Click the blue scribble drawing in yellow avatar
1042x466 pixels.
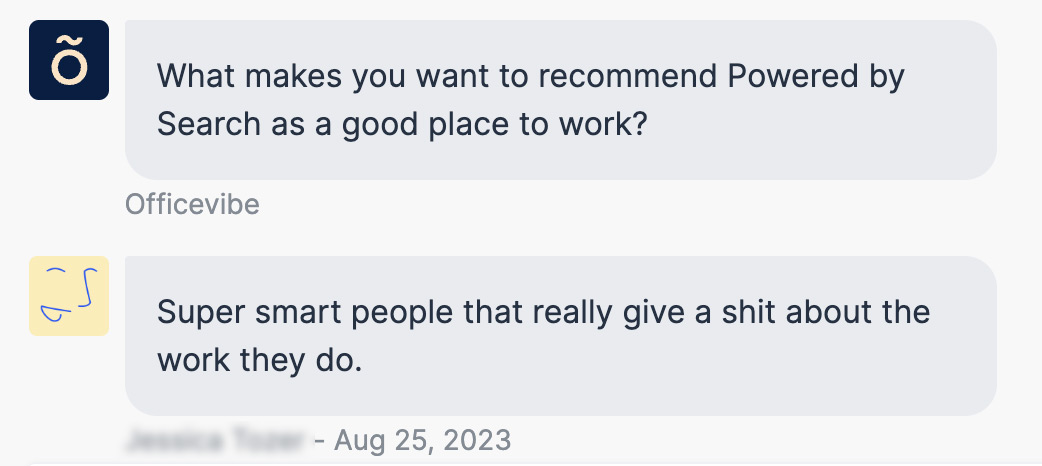pyautogui.click(x=69, y=294)
